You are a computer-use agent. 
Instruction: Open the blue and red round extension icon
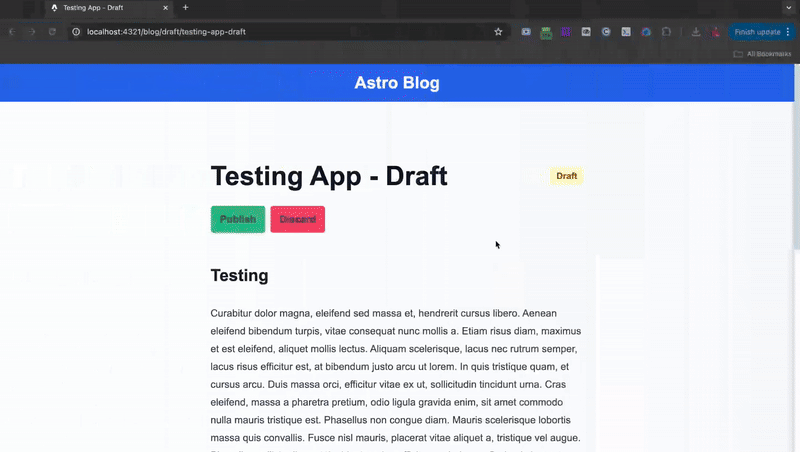646,32
